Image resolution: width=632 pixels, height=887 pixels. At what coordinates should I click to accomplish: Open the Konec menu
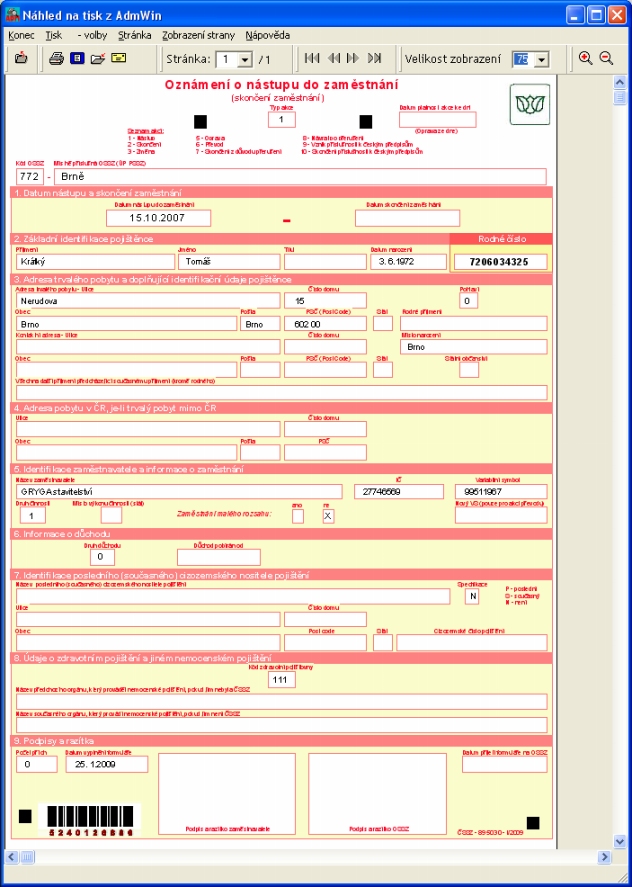22,35
